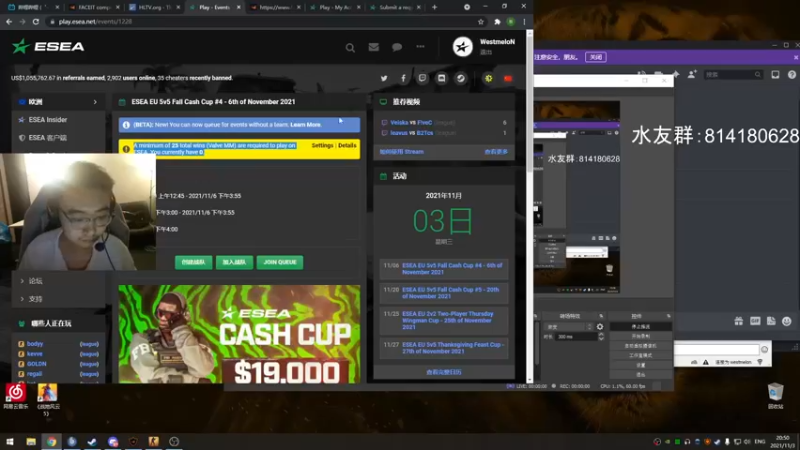Open ESEA 客户端 in the sidebar

(x=47, y=138)
